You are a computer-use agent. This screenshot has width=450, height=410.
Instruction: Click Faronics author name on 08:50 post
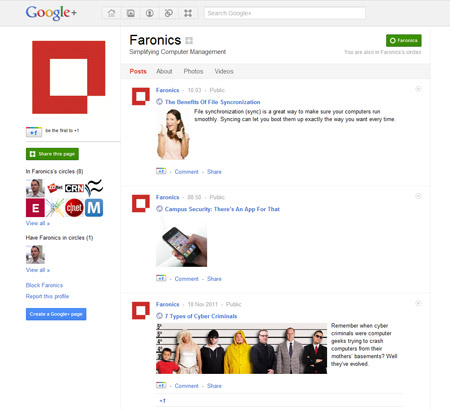tap(167, 197)
